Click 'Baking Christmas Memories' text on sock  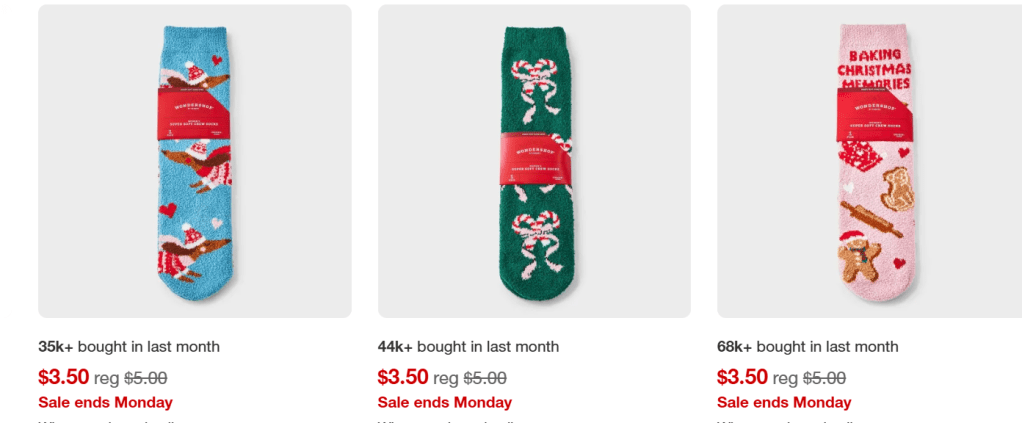click(x=874, y=68)
